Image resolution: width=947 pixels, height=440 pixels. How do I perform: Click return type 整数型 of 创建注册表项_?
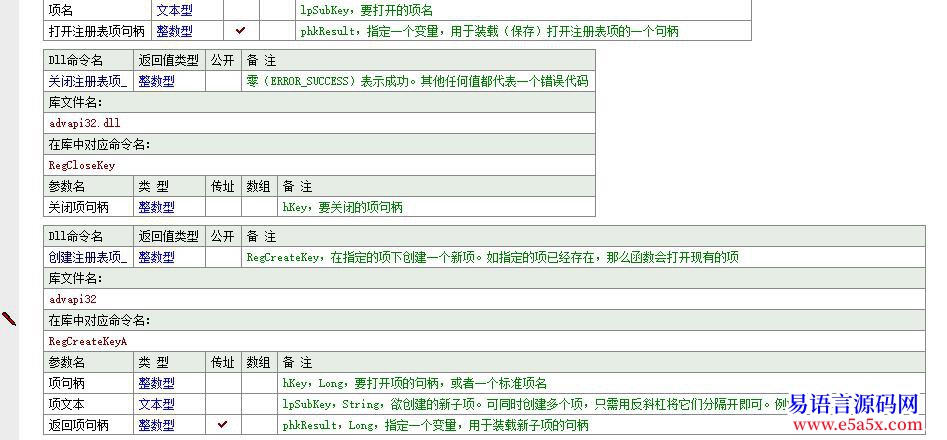tap(156, 257)
